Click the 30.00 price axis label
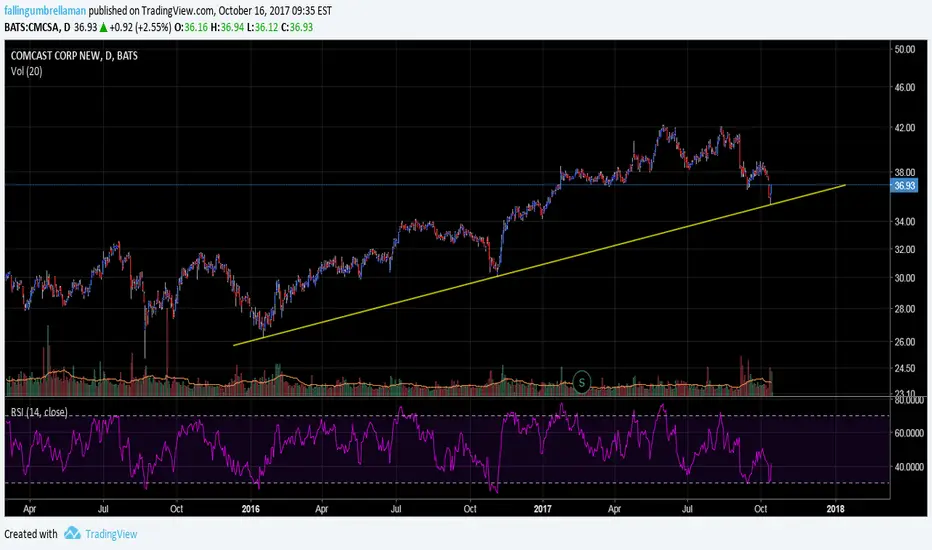The width and height of the screenshot is (932, 550). 905,278
